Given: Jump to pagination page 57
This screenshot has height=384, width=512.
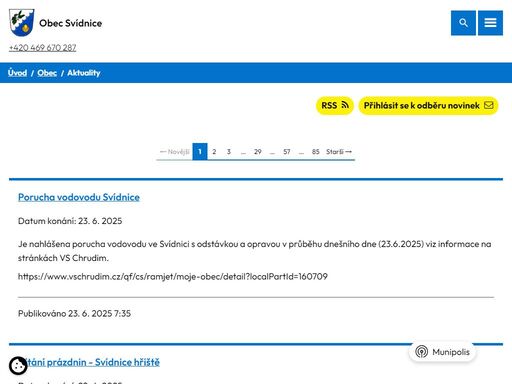Looking at the screenshot, I should (287, 152).
